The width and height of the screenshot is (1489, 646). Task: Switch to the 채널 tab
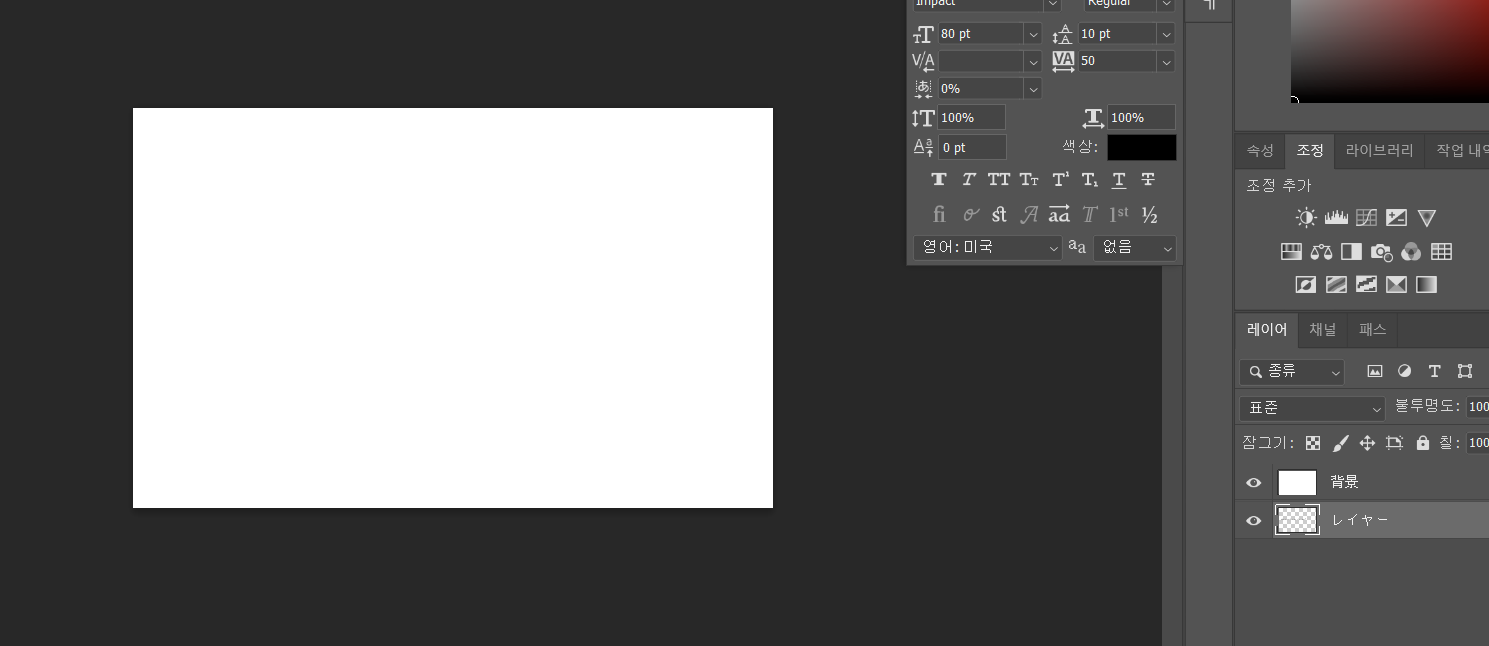tap(1323, 329)
